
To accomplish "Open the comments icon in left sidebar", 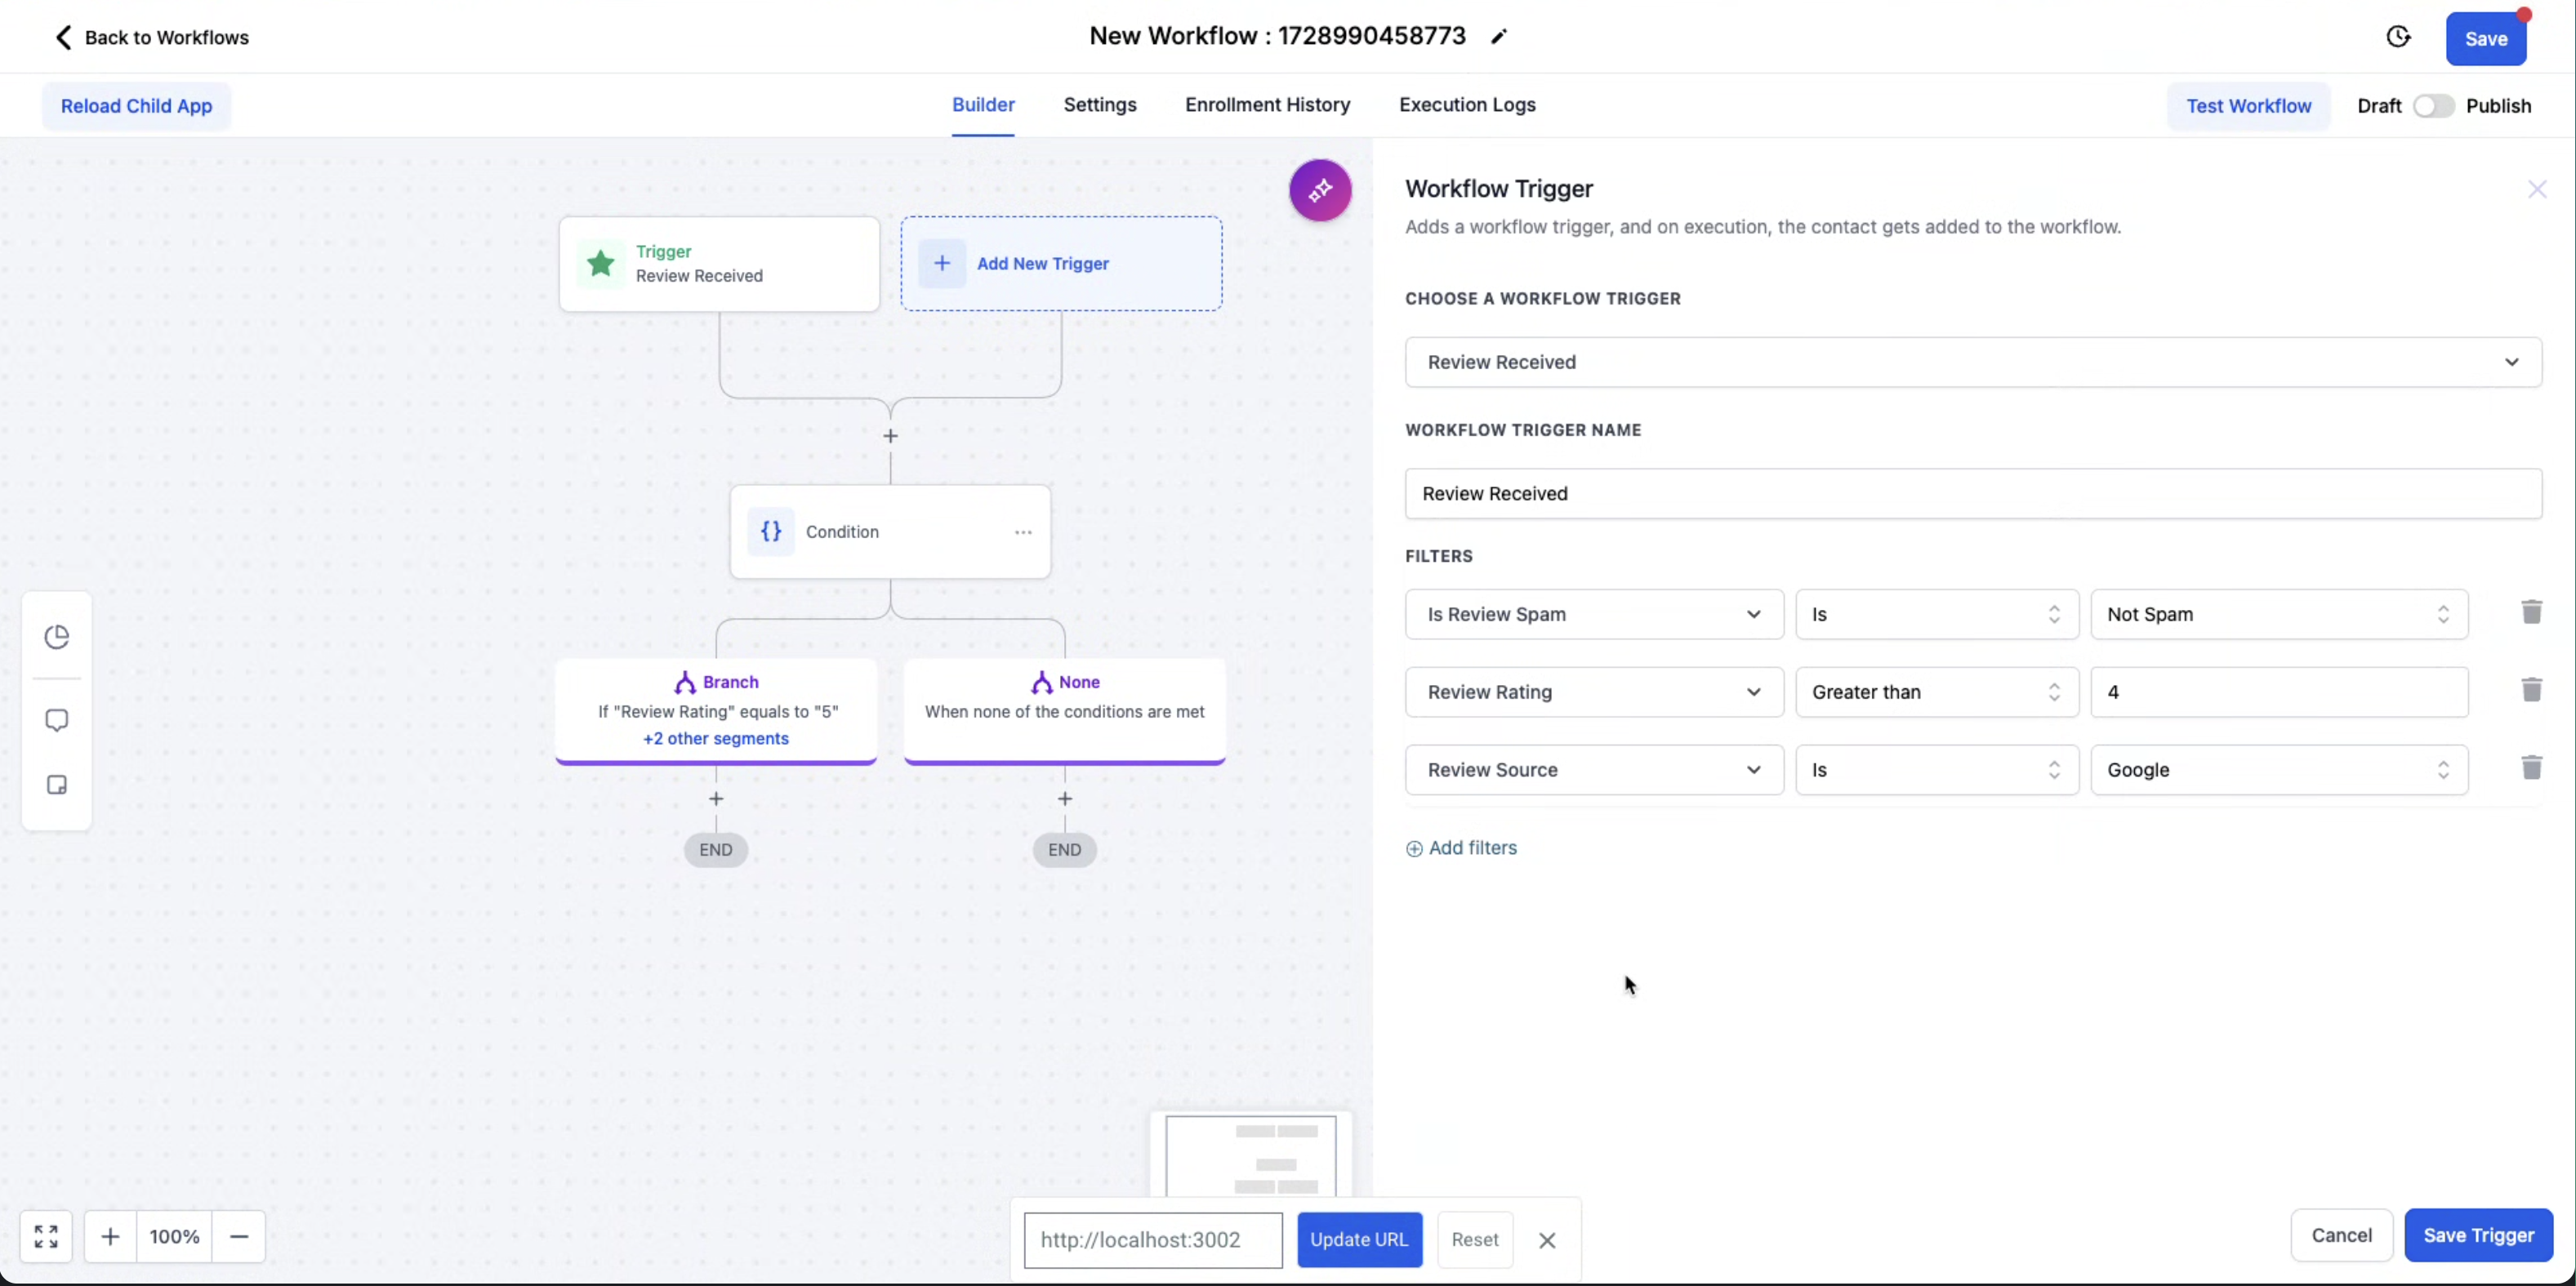I will [57, 720].
